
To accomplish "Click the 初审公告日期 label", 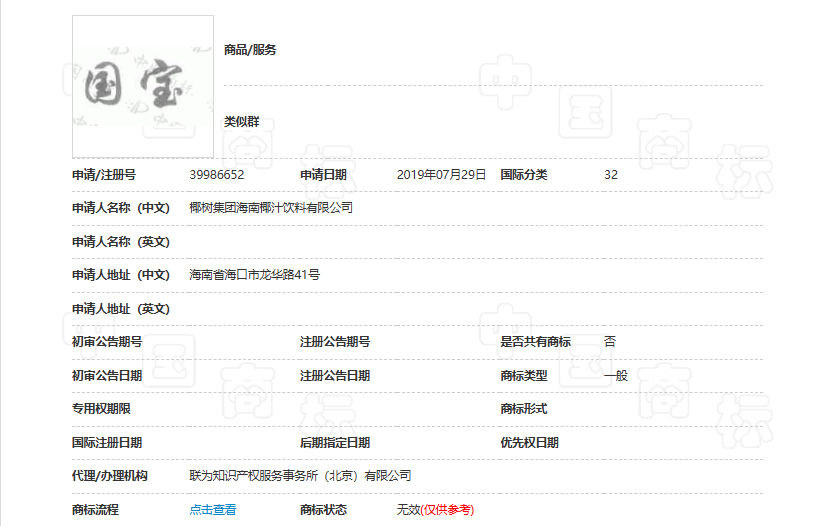I will (107, 375).
